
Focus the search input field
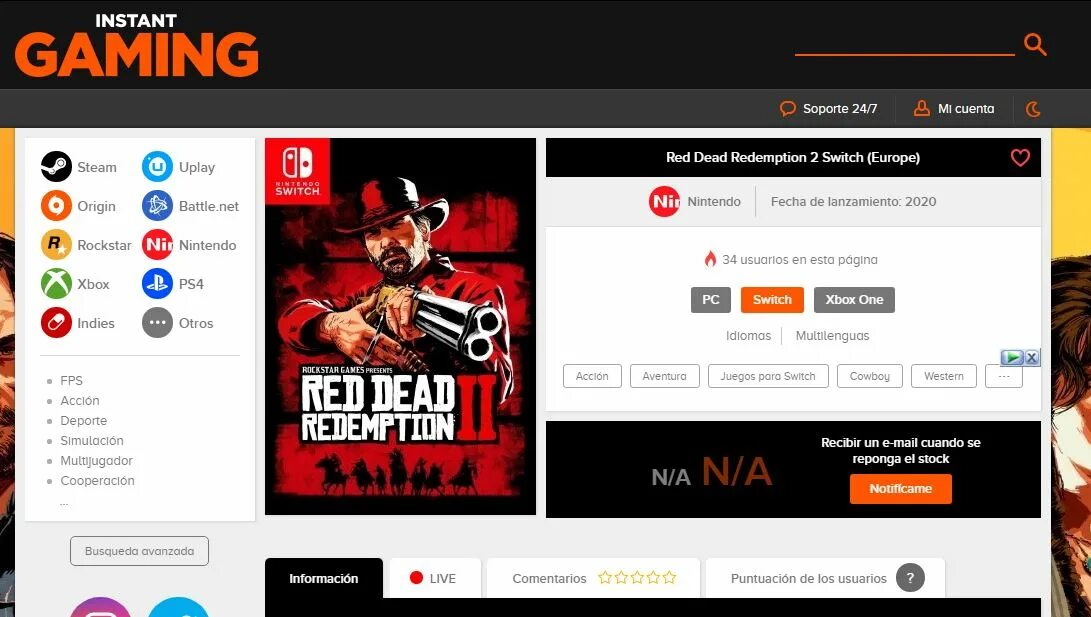point(905,43)
